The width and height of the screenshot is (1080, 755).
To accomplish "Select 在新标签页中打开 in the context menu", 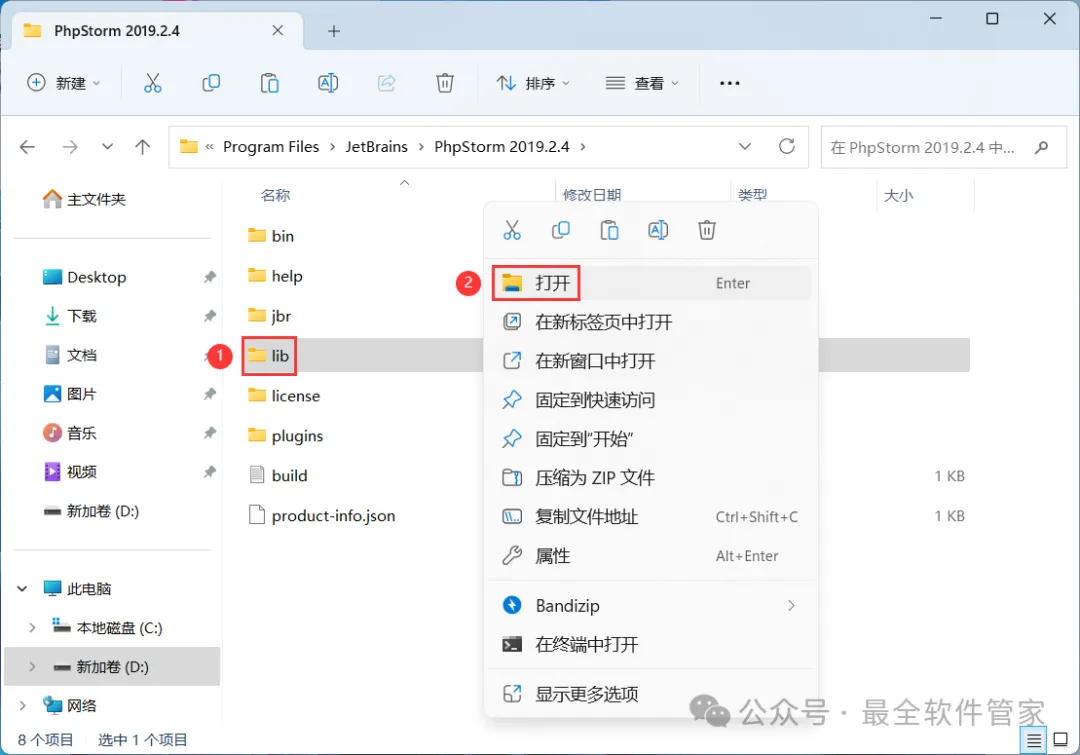I will (x=650, y=322).
